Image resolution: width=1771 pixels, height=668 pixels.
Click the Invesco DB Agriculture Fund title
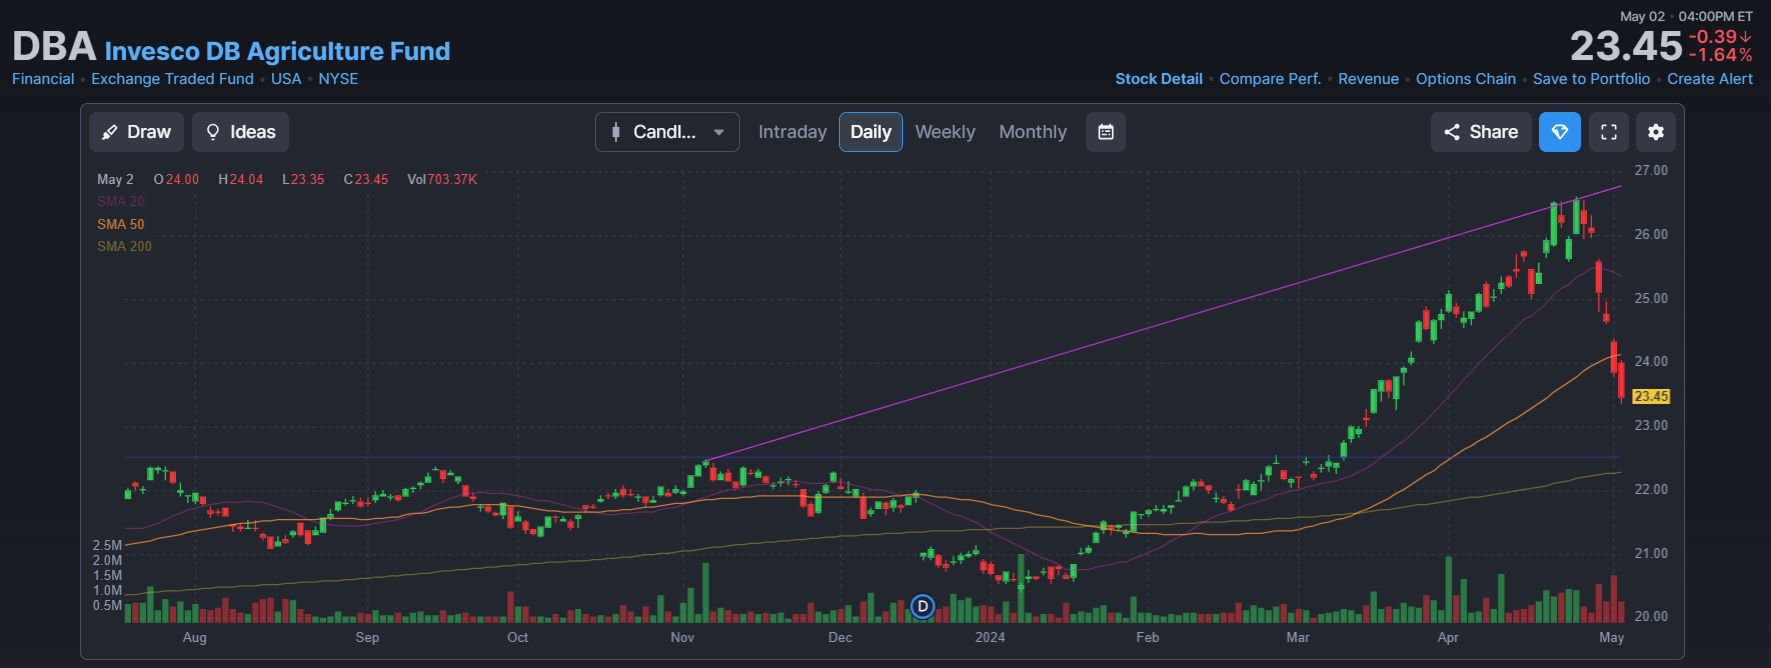point(277,51)
